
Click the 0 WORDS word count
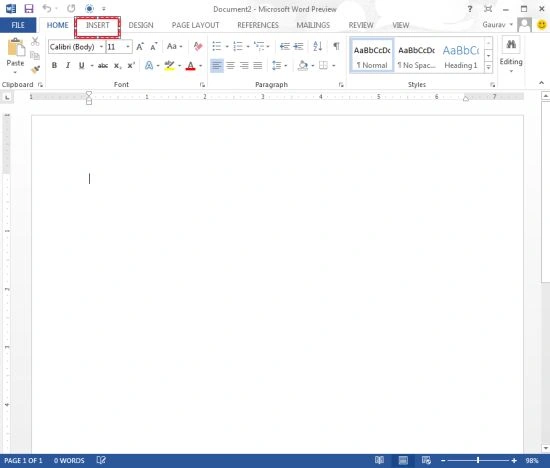click(69, 460)
